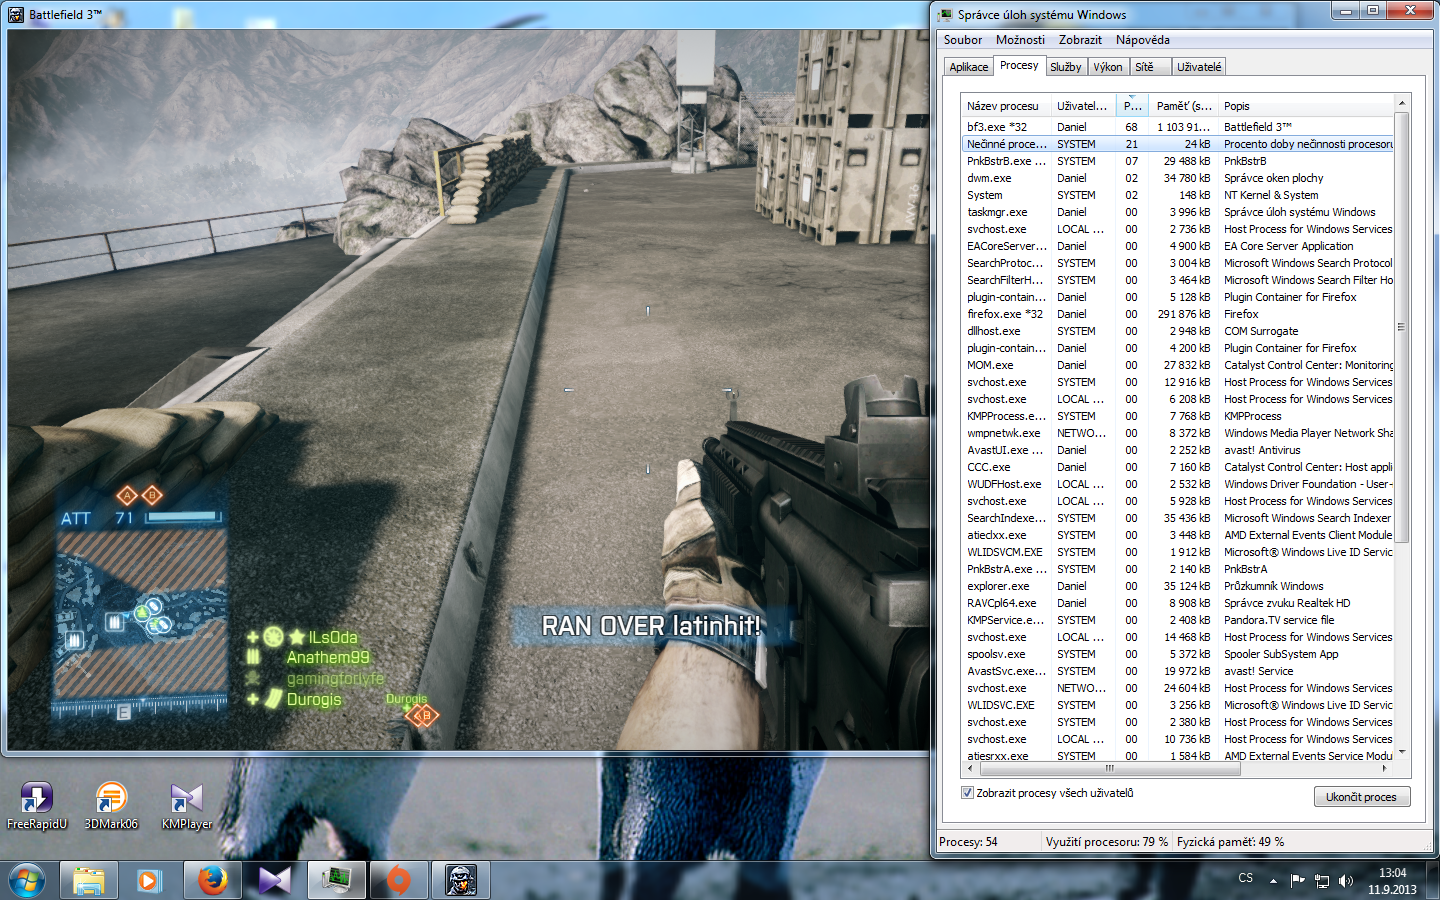Switch to the Služby tab

(x=1065, y=67)
